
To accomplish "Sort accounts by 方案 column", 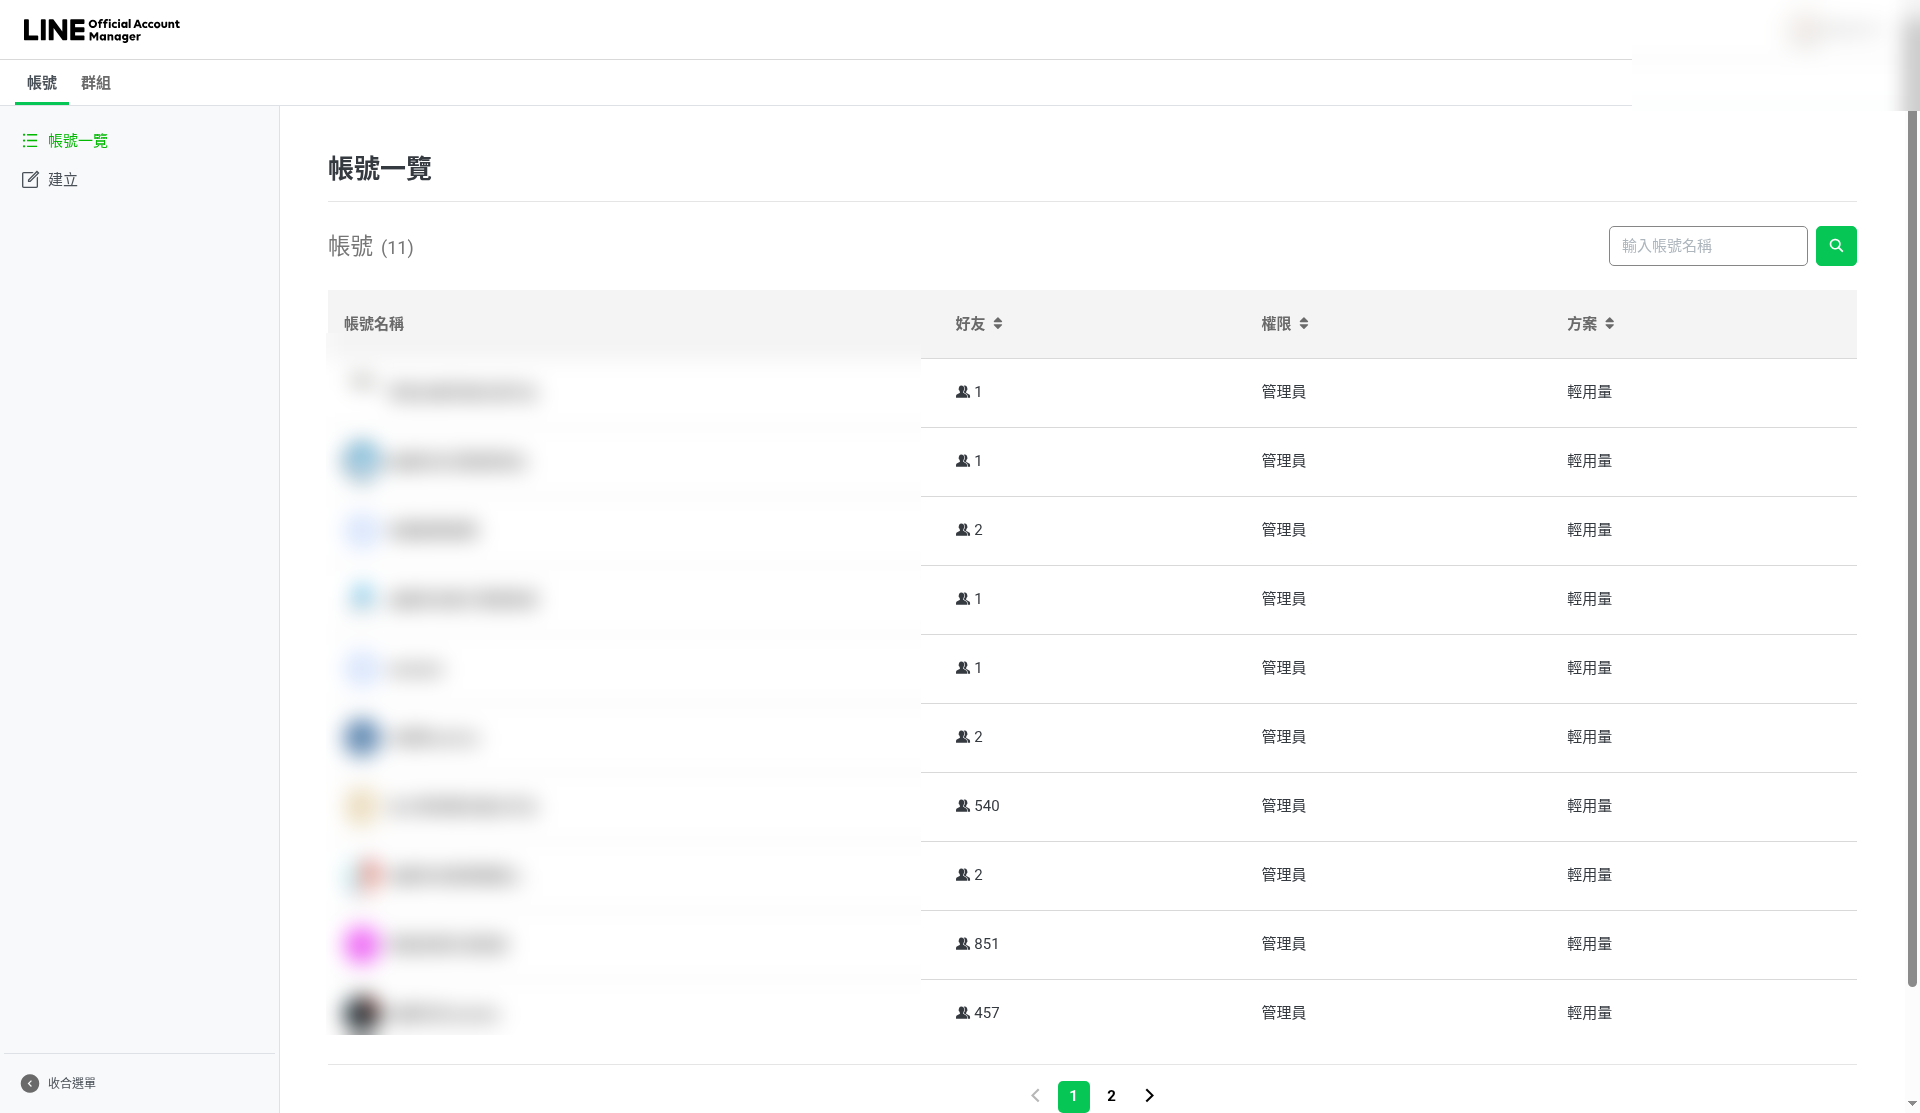I will click(1591, 324).
